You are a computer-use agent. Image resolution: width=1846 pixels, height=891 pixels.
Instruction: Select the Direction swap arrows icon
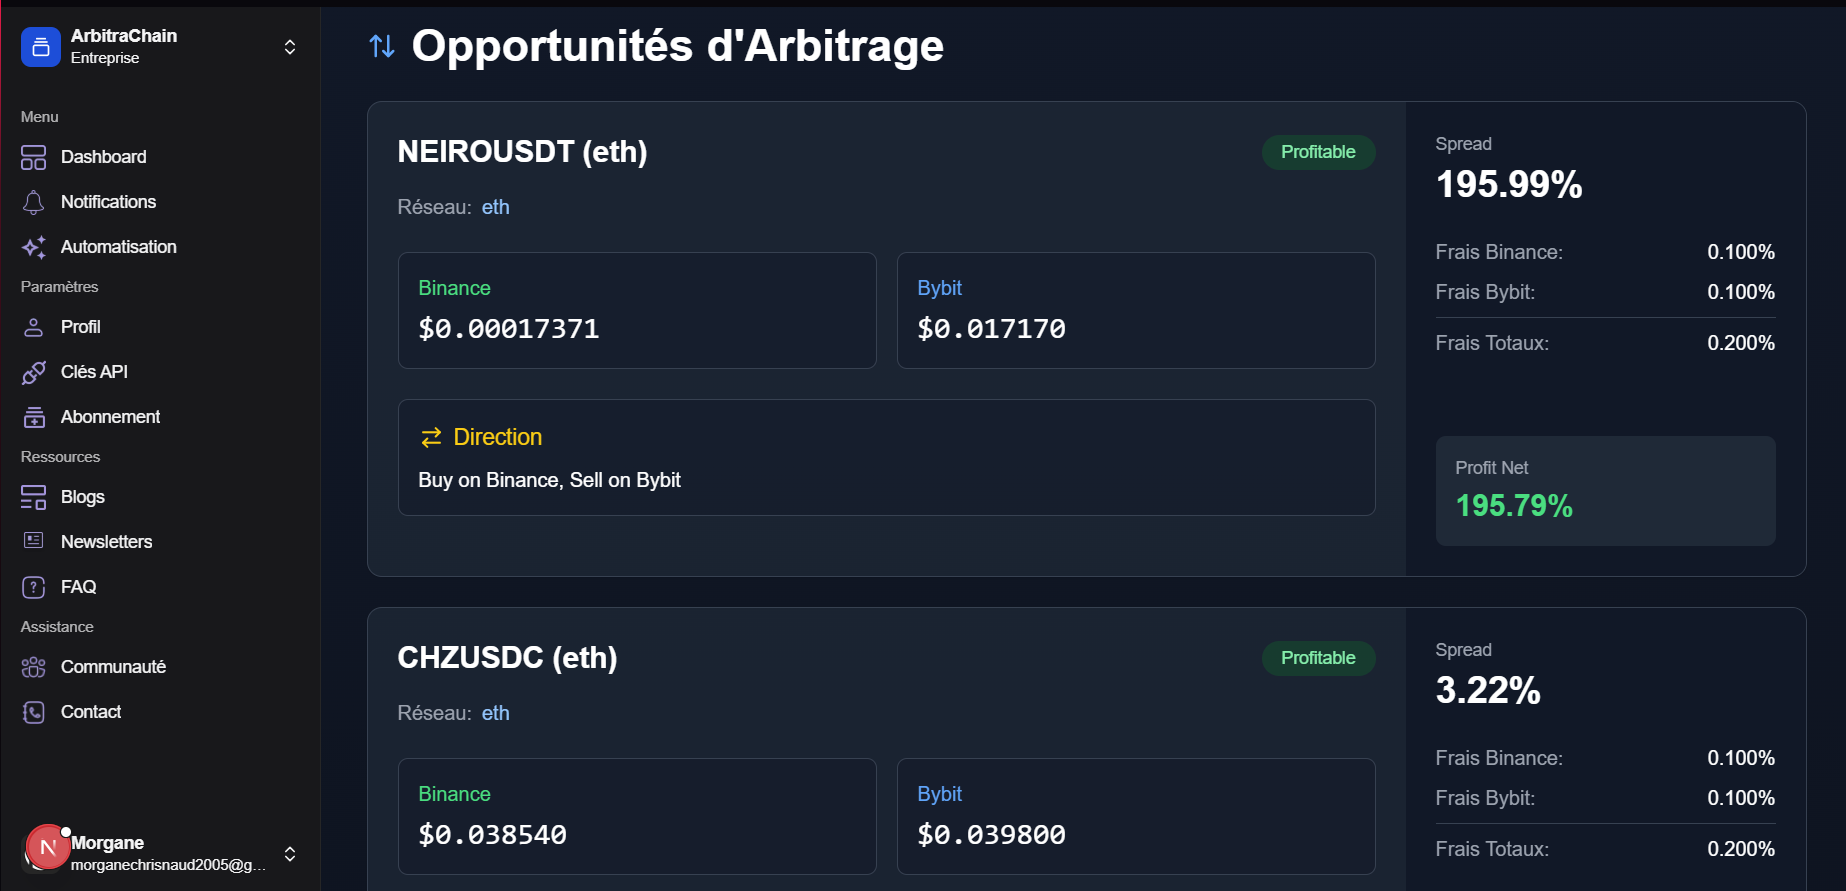[x=430, y=437]
